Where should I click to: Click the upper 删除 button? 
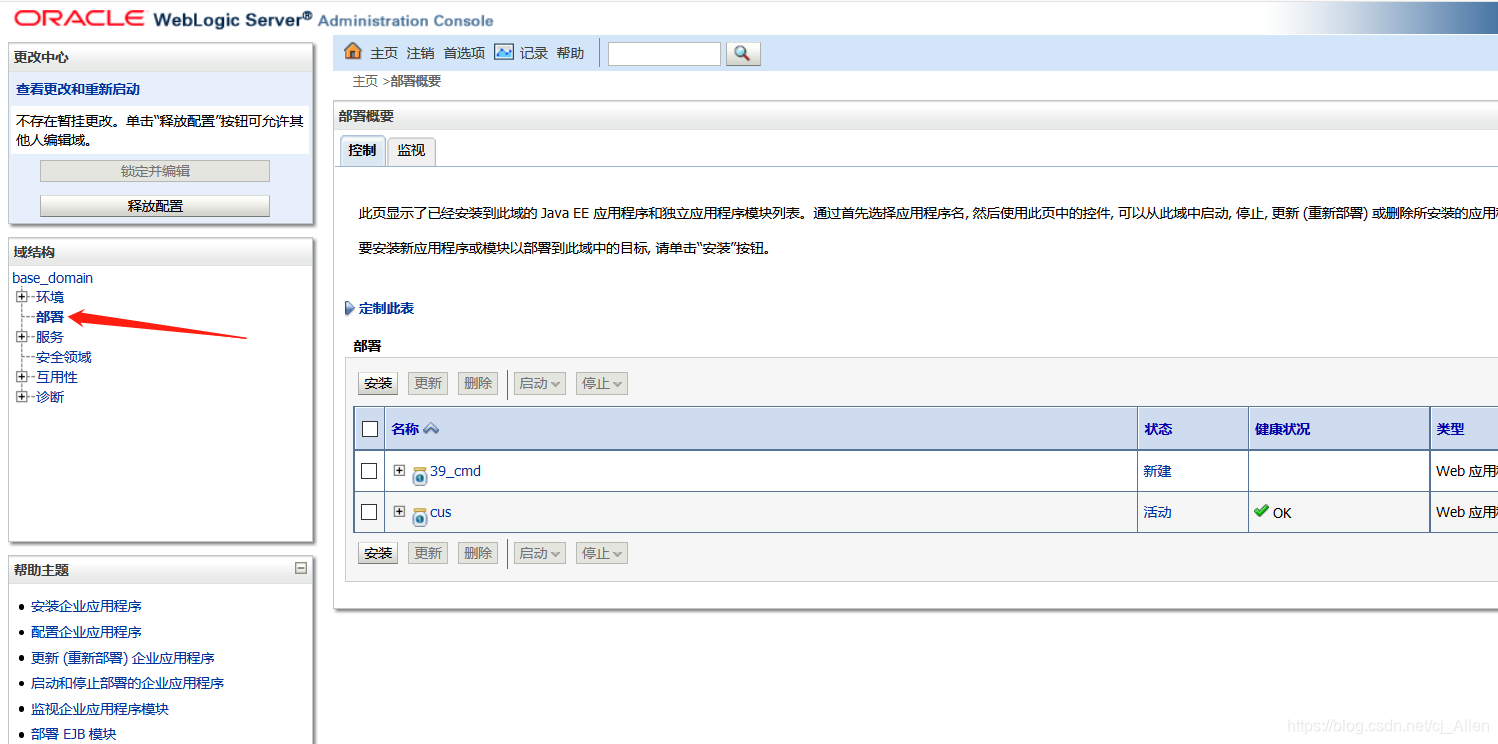tap(478, 383)
